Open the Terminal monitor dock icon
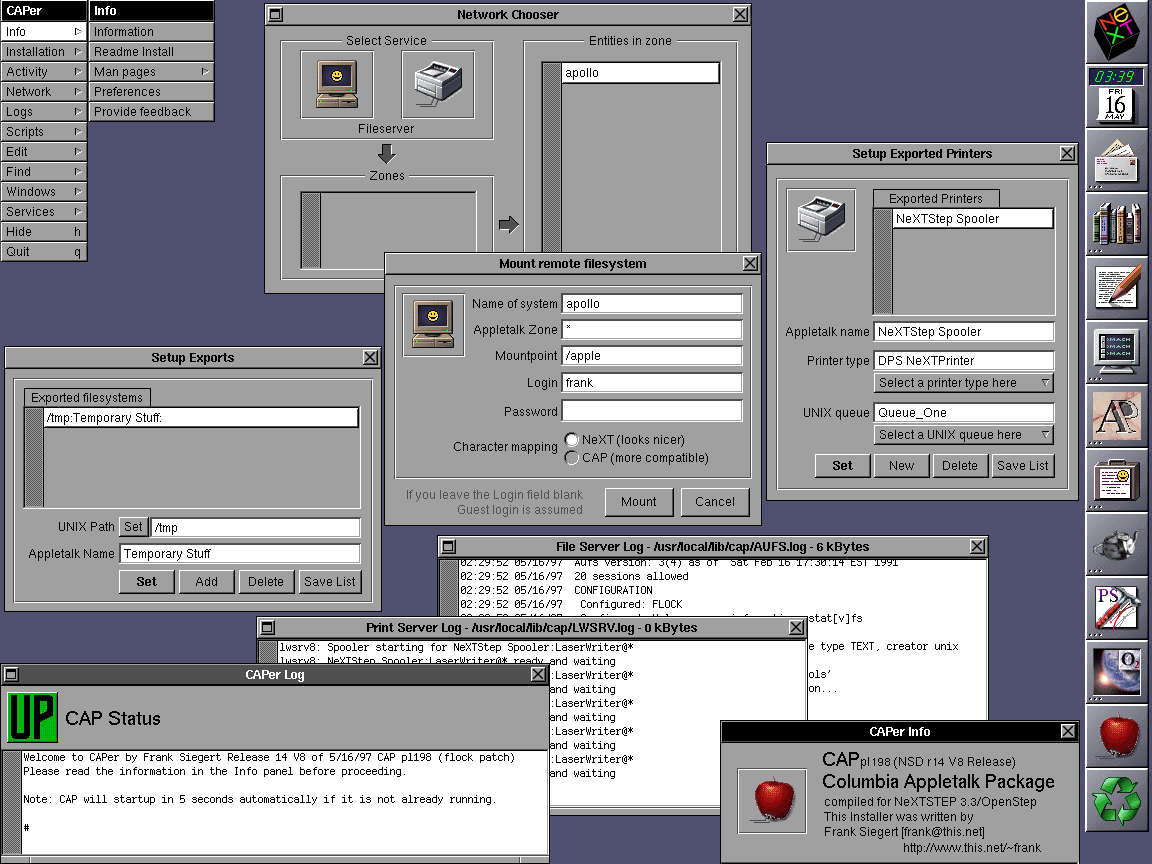The image size is (1152, 864). [1117, 351]
